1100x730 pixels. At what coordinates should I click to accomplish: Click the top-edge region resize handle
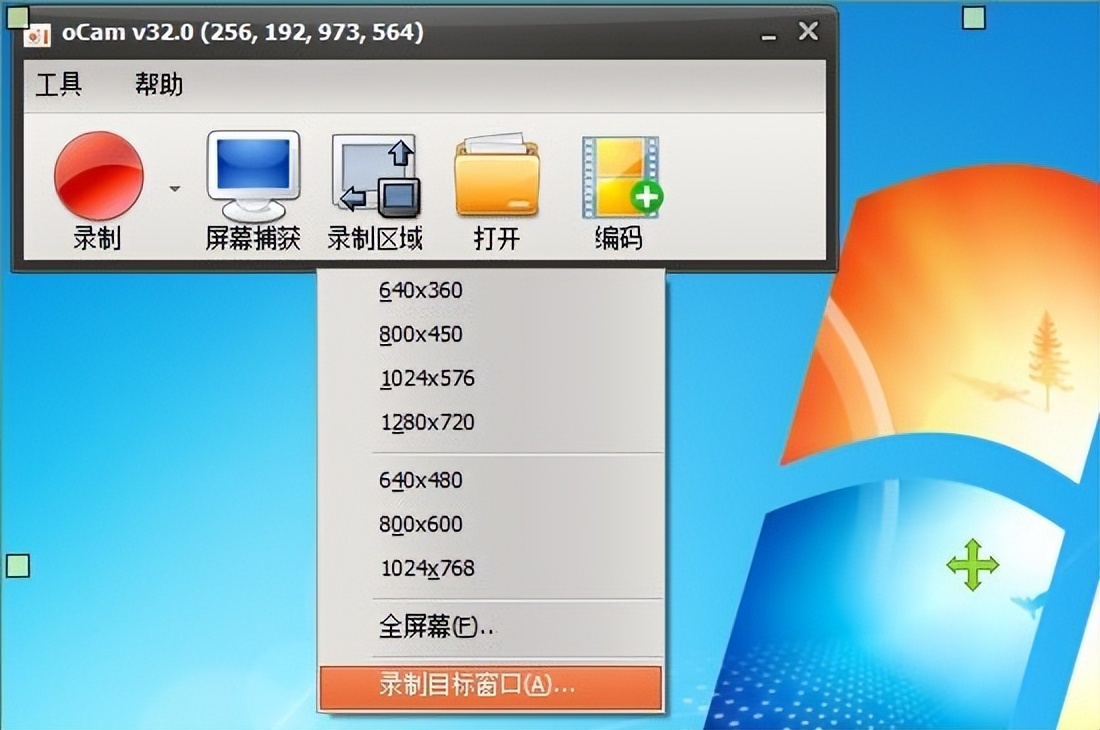(974, 18)
